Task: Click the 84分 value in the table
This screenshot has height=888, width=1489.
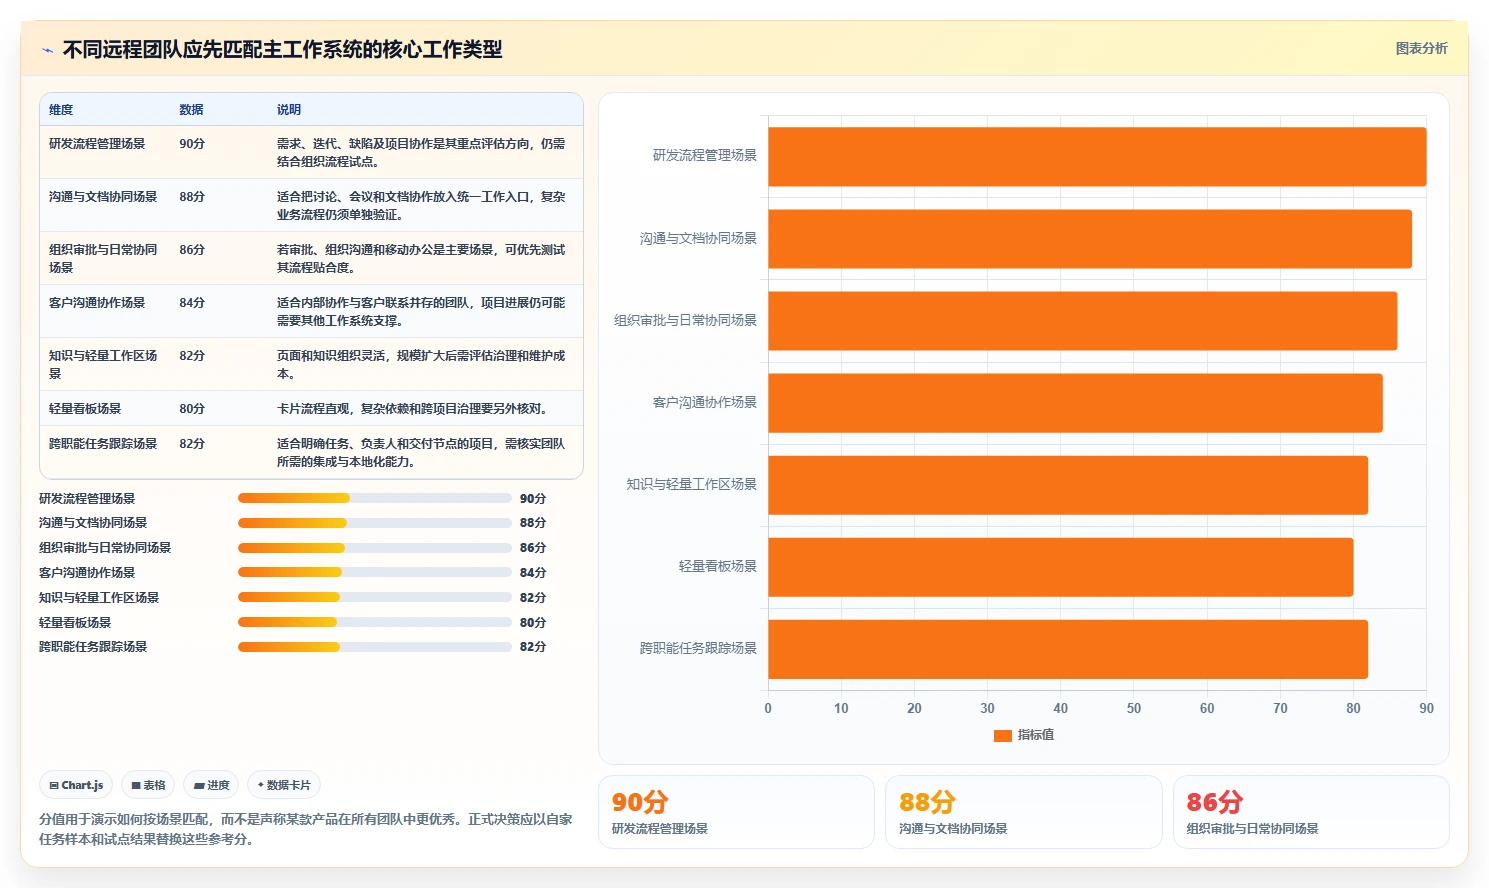Action: click(192, 303)
